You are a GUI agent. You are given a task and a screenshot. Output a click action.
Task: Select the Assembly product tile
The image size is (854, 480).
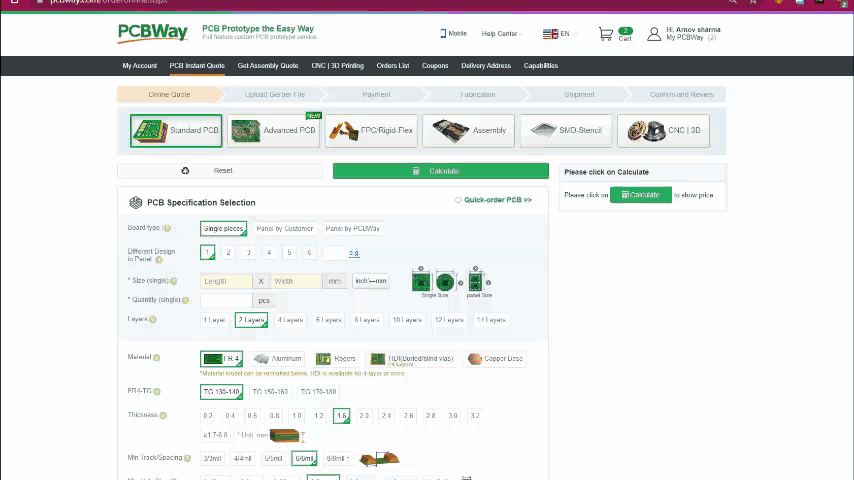pos(468,131)
